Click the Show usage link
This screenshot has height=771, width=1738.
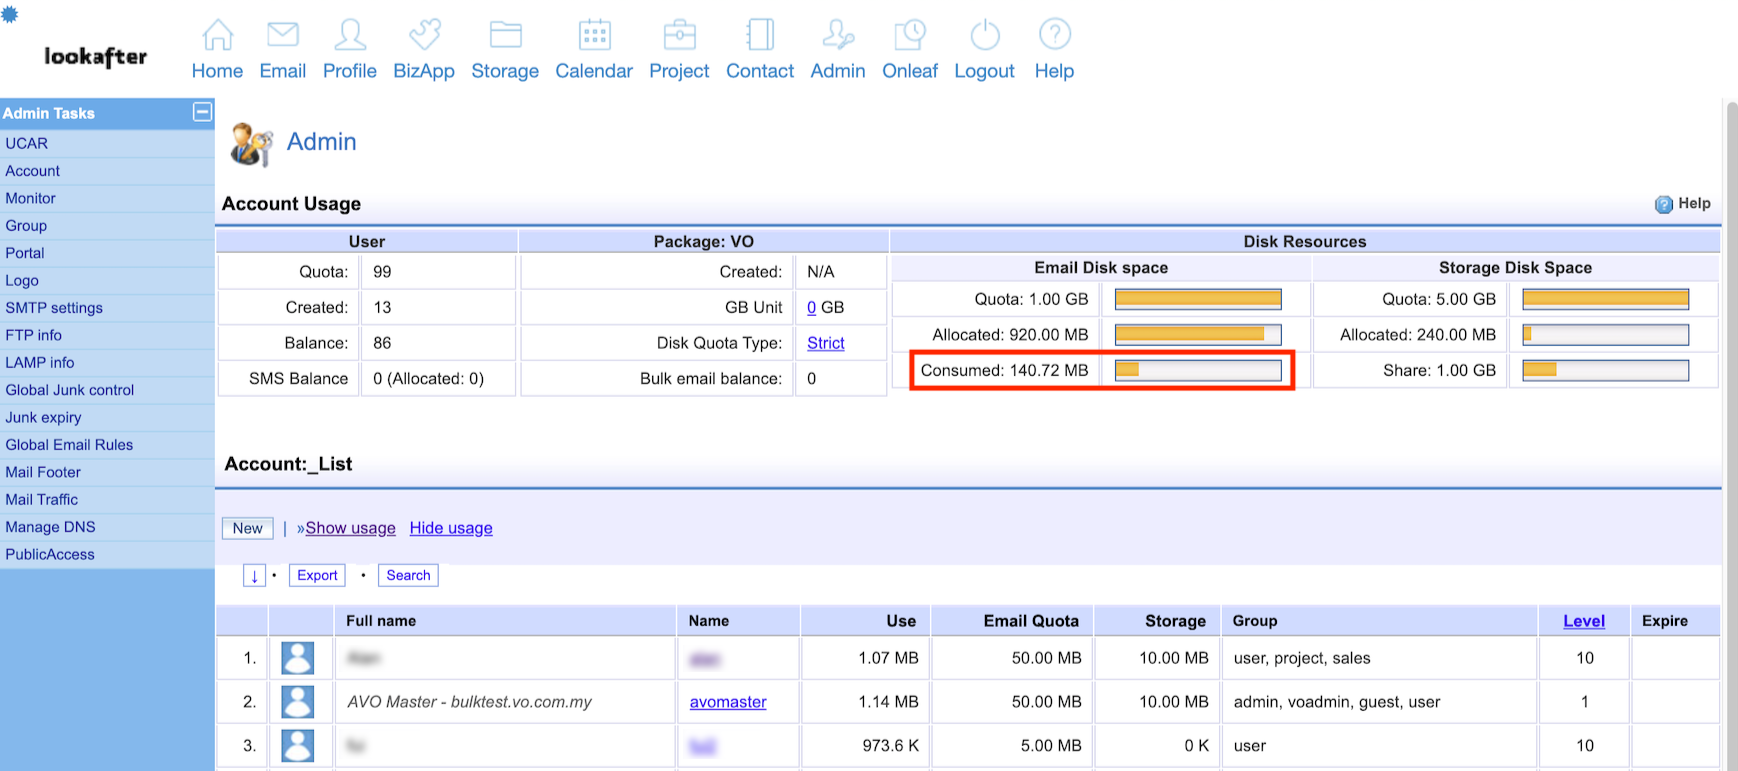click(350, 528)
